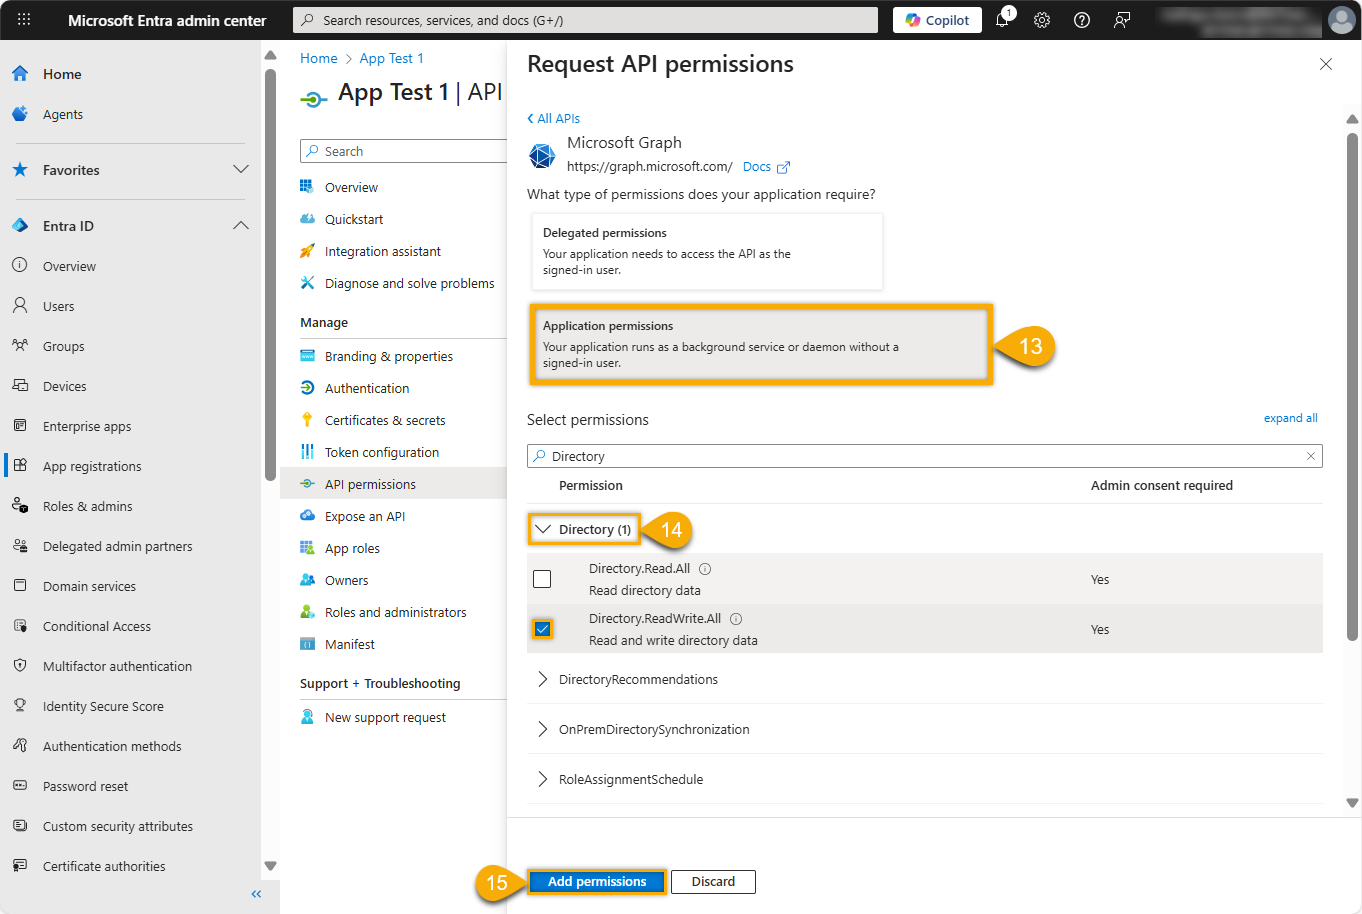
Task: Collapse the left navigation with double-chevron
Action: tap(256, 894)
